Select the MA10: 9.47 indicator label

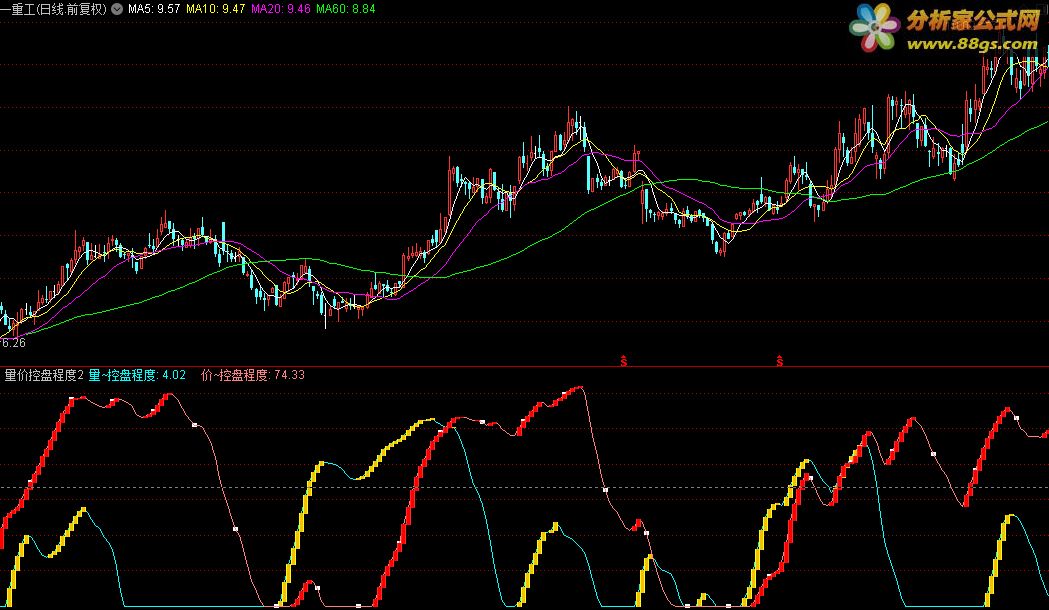tap(215, 9)
